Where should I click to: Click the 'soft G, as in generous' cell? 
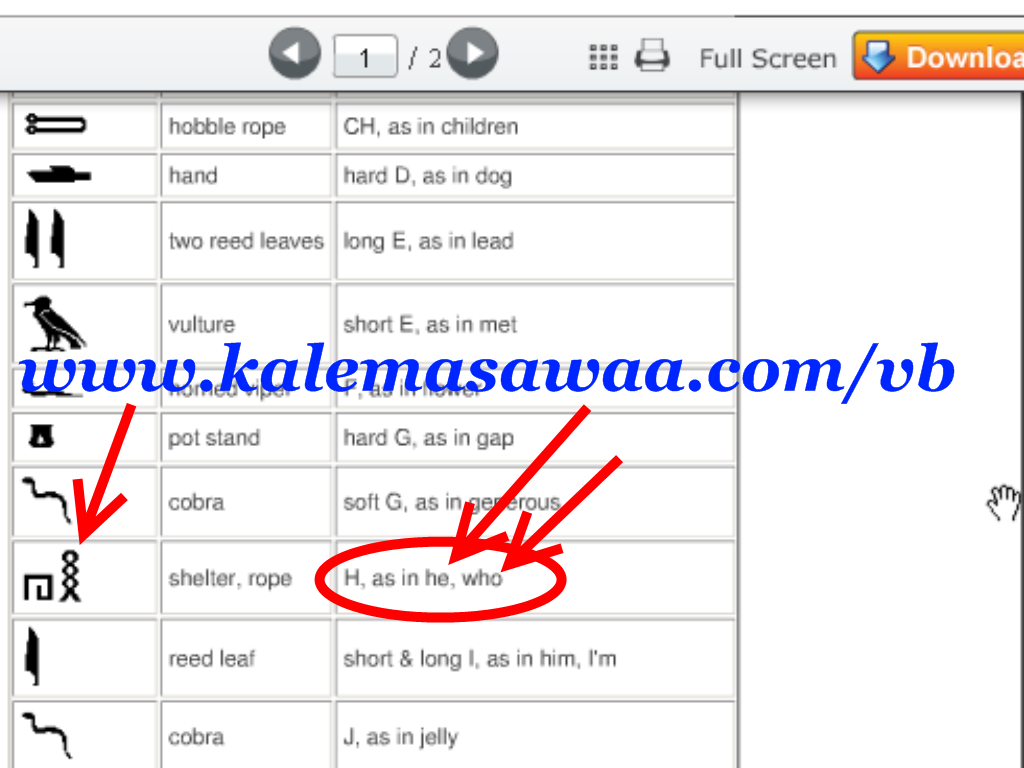536,502
